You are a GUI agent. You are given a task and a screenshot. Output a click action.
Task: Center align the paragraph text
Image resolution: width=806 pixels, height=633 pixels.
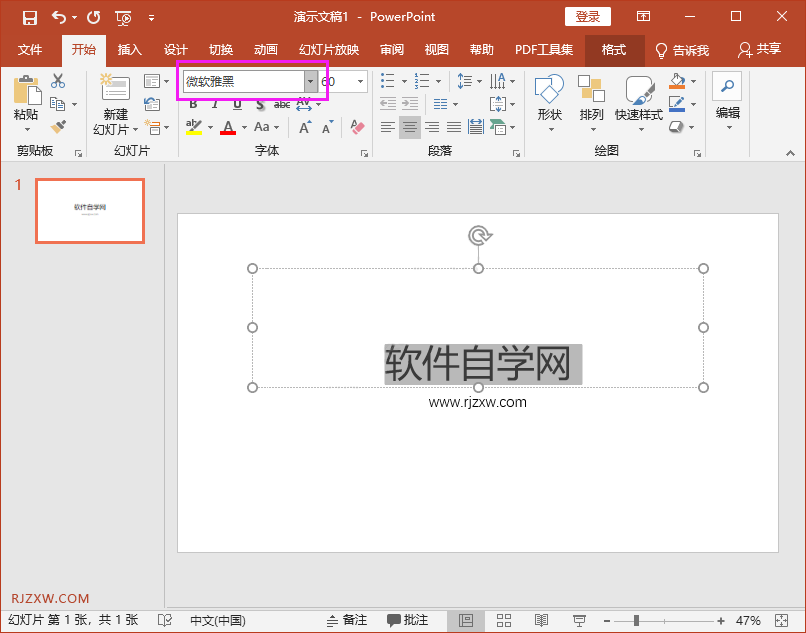click(410, 127)
